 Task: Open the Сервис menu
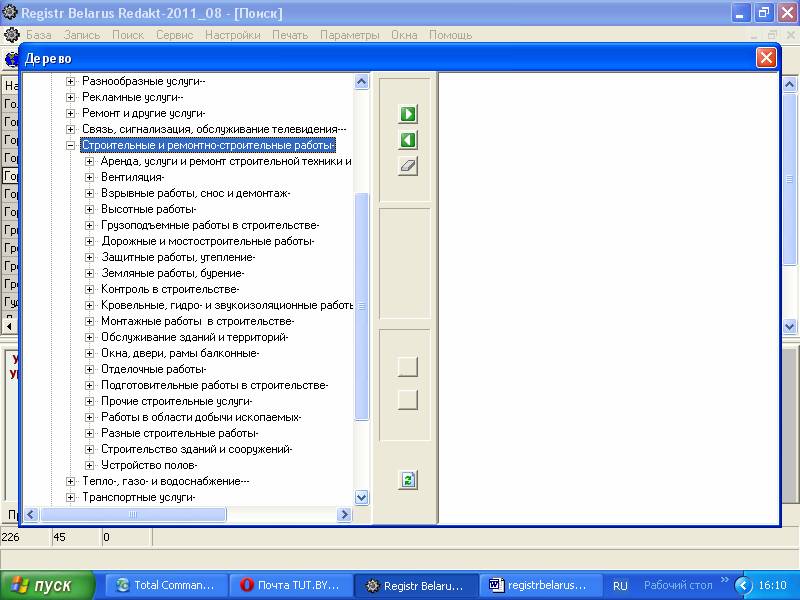click(174, 35)
